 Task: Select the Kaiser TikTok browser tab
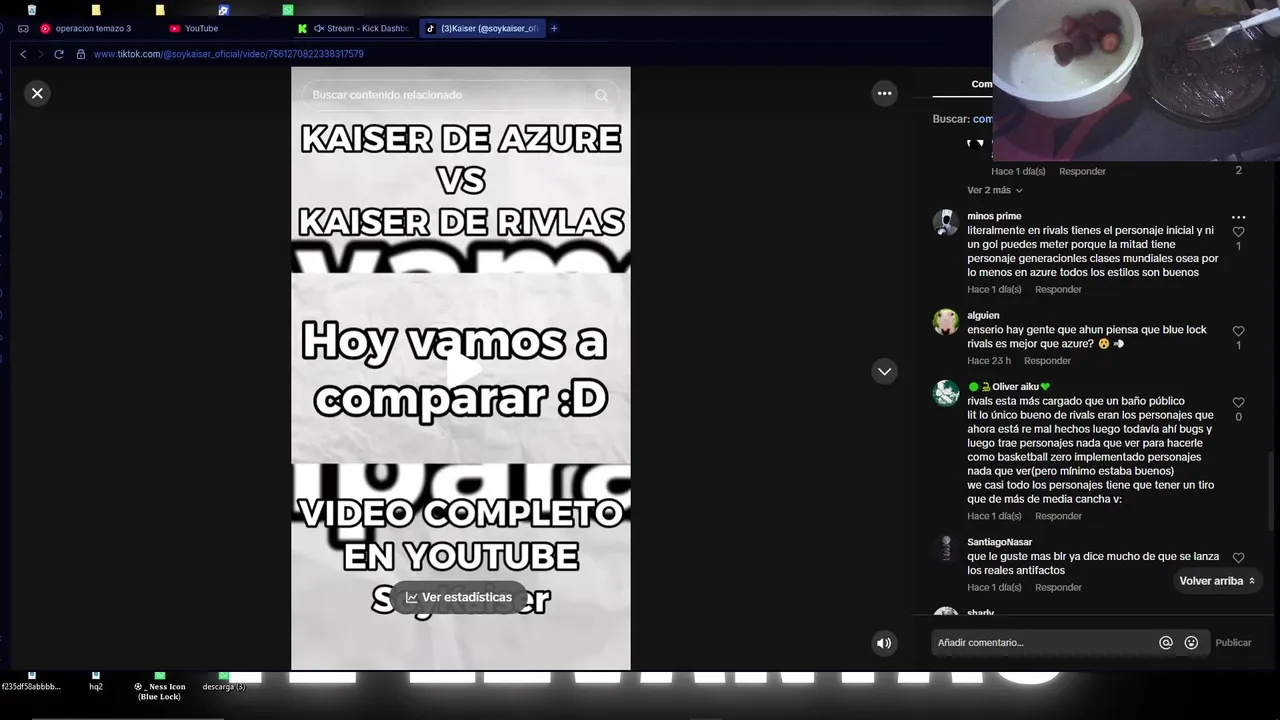click(x=484, y=28)
